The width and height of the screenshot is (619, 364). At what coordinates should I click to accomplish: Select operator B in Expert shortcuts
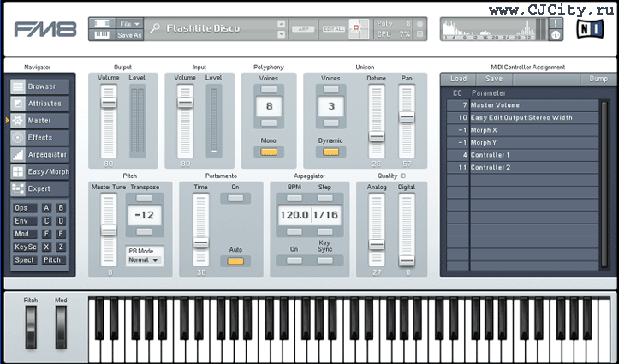(60, 208)
